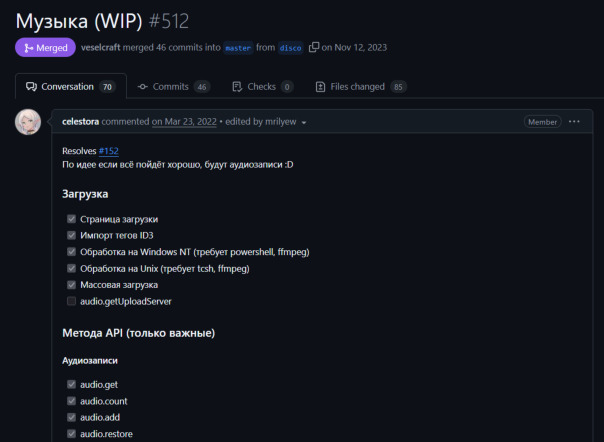
Task: Toggle the Обработка на Unix checkbox
Action: pos(71,268)
